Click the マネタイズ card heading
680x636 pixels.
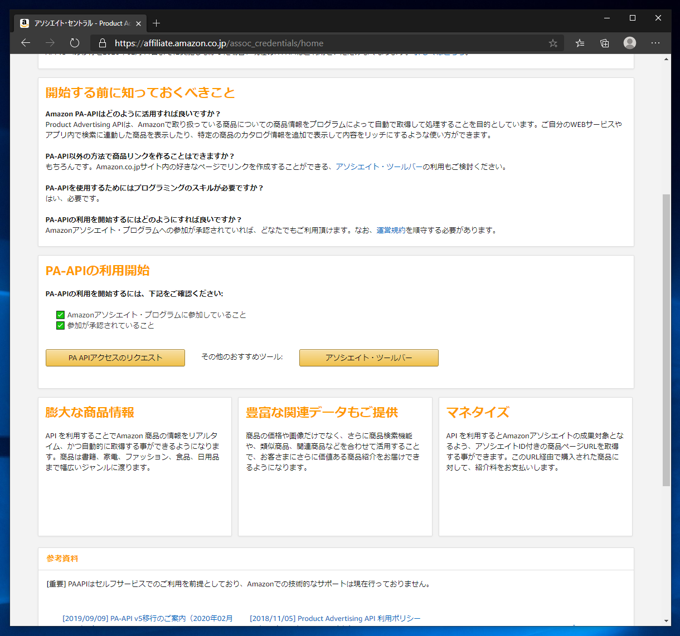[x=477, y=412]
